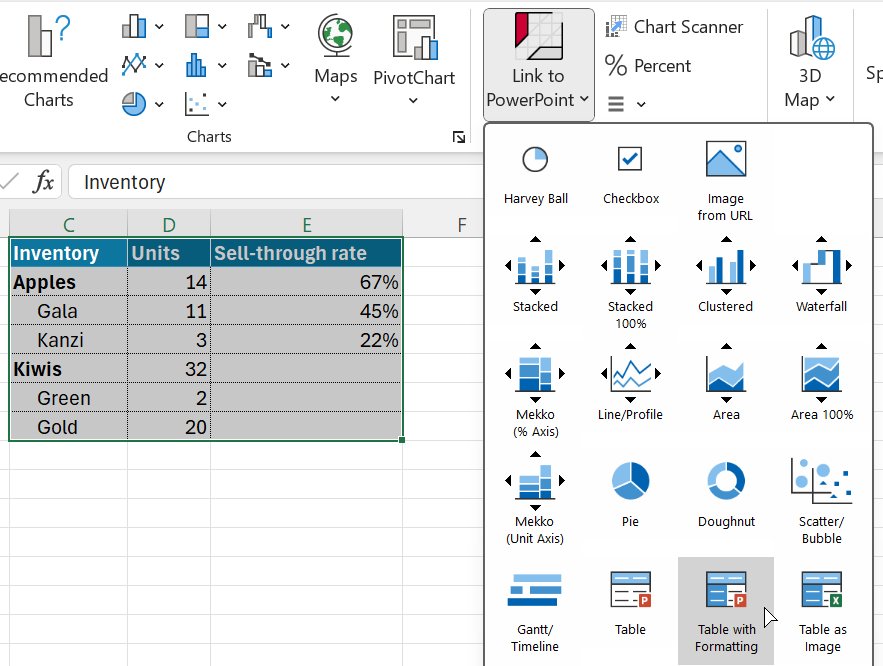
Task: Select column E header
Action: click(306, 225)
